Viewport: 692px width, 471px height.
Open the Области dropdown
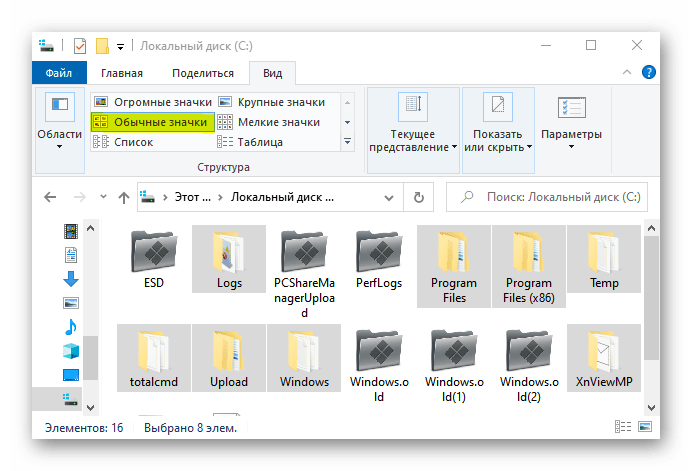click(x=60, y=130)
